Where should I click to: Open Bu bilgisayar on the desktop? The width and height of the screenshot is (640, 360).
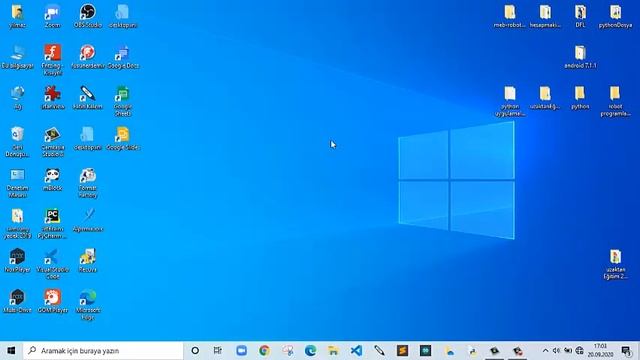[x=17, y=57]
